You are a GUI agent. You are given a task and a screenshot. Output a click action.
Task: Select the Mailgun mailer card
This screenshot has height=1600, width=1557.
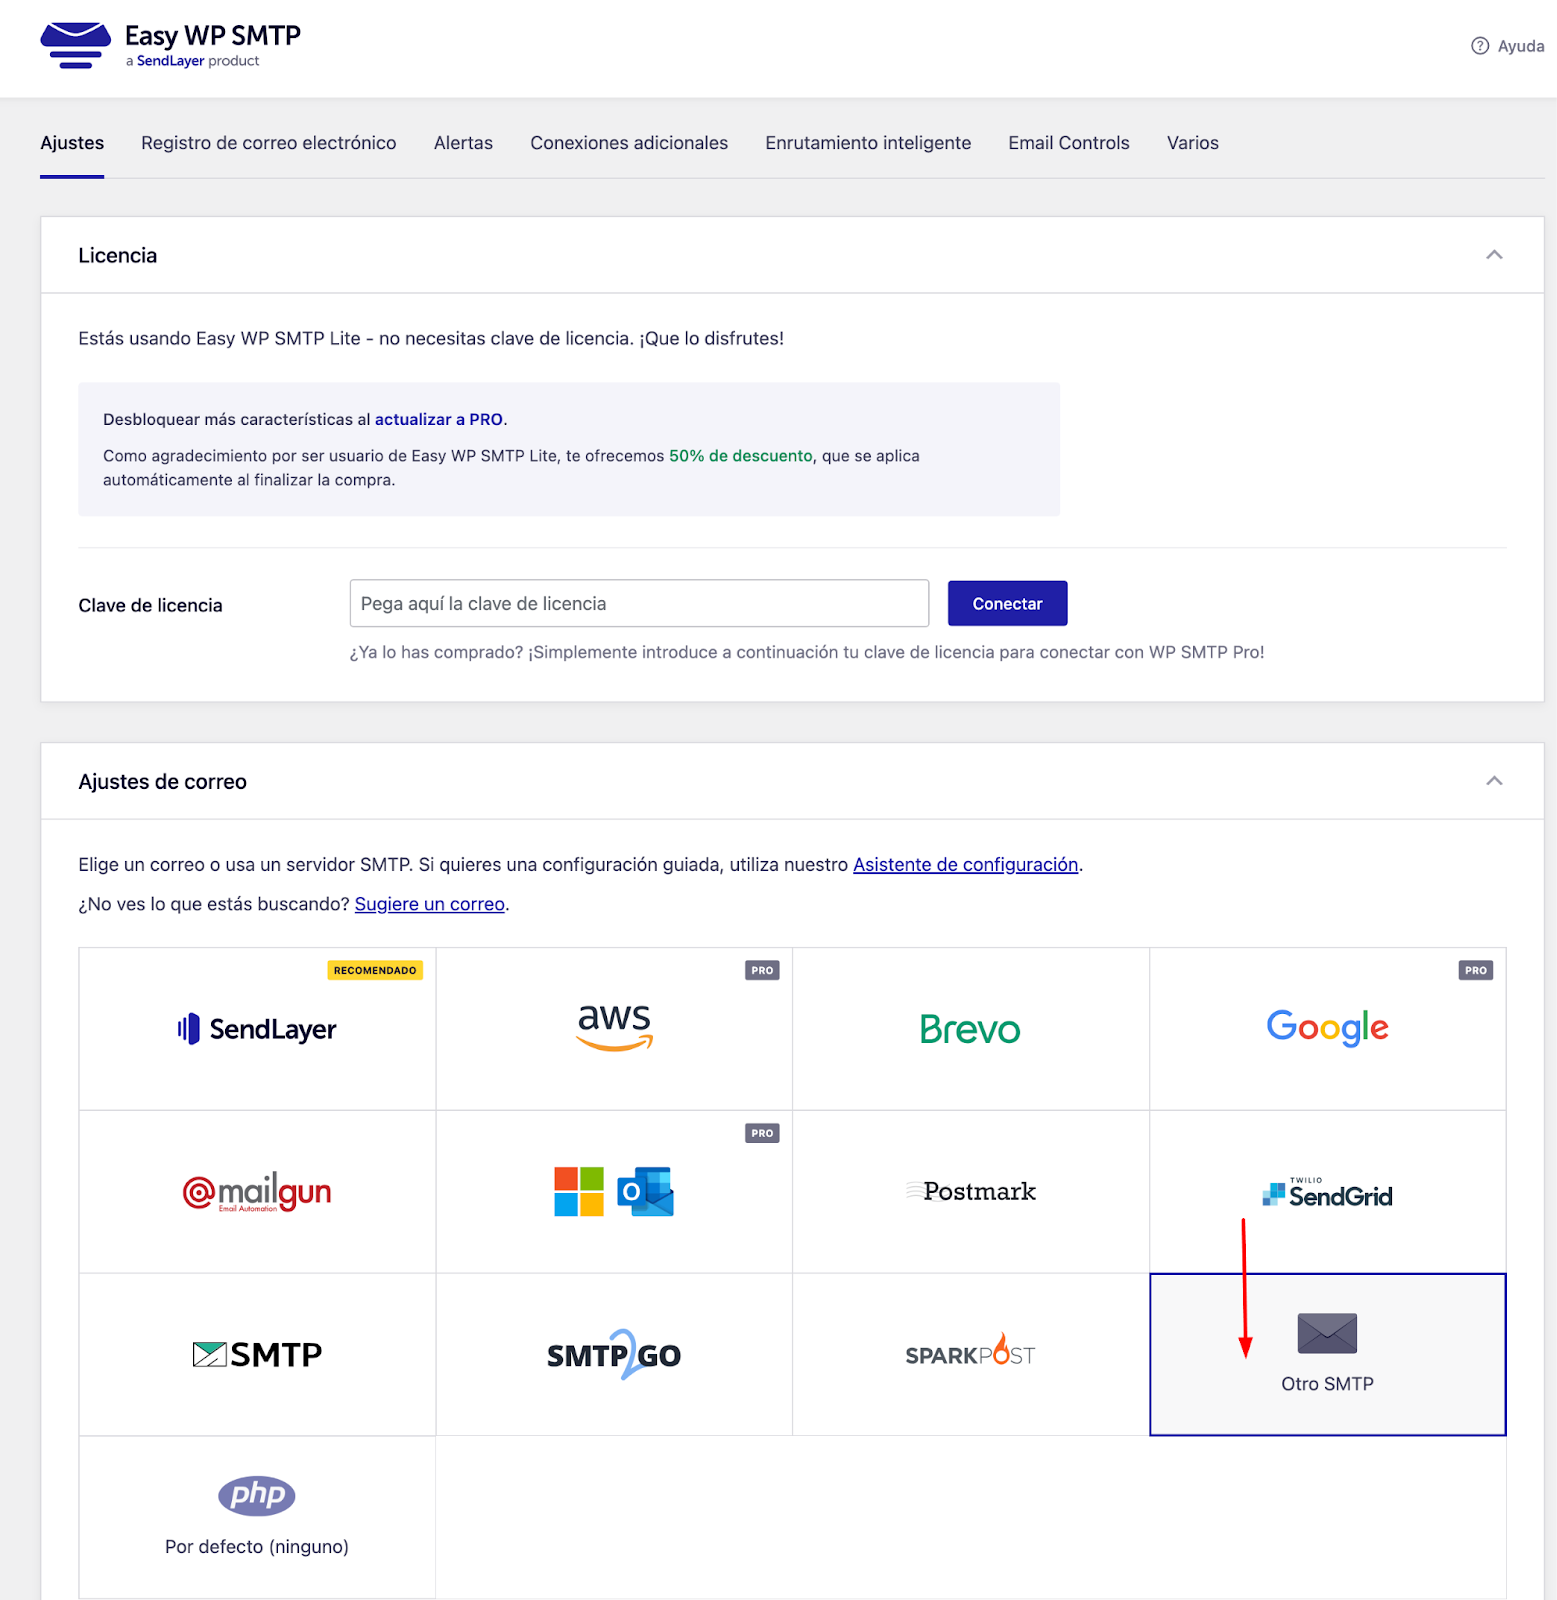(257, 1192)
